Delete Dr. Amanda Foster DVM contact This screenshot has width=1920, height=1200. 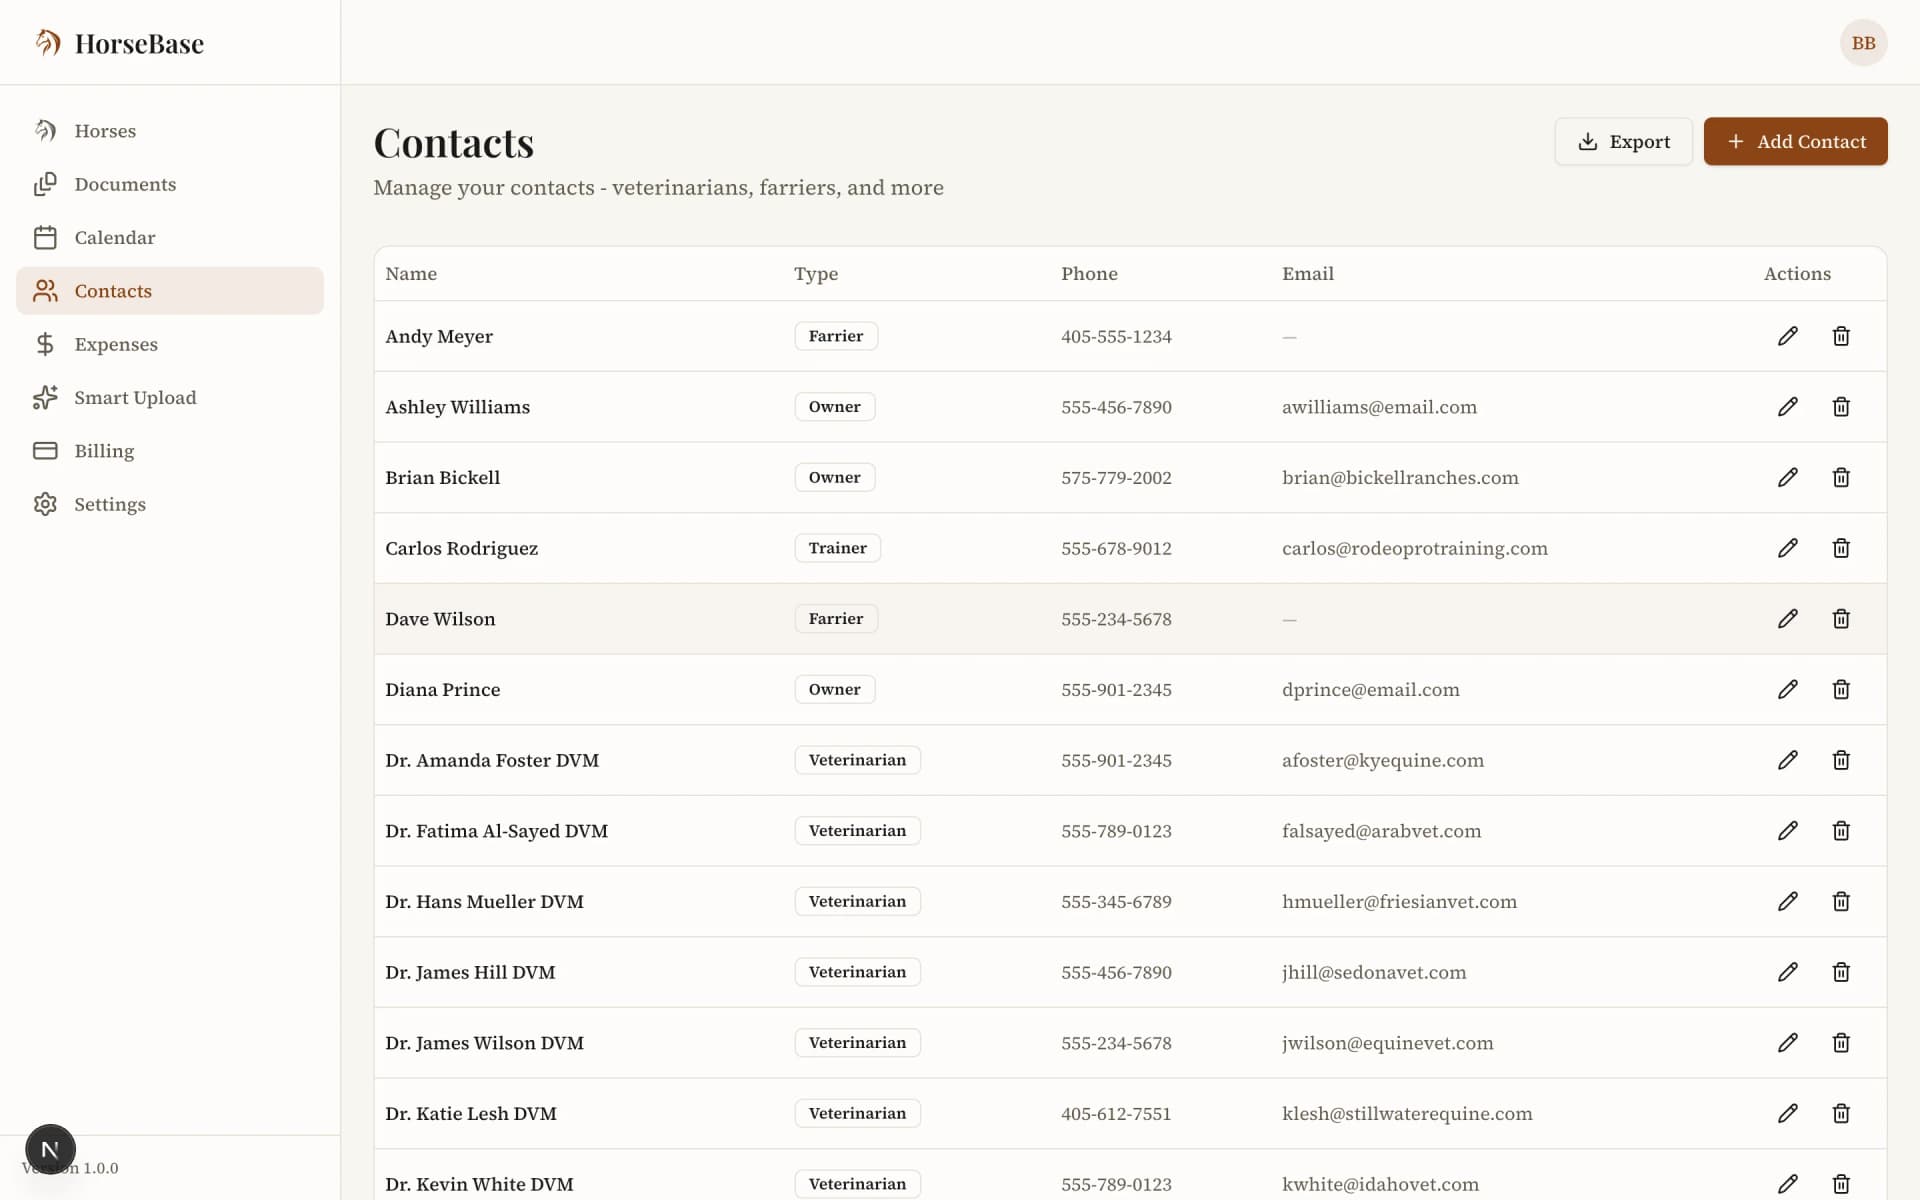[x=1840, y=760]
